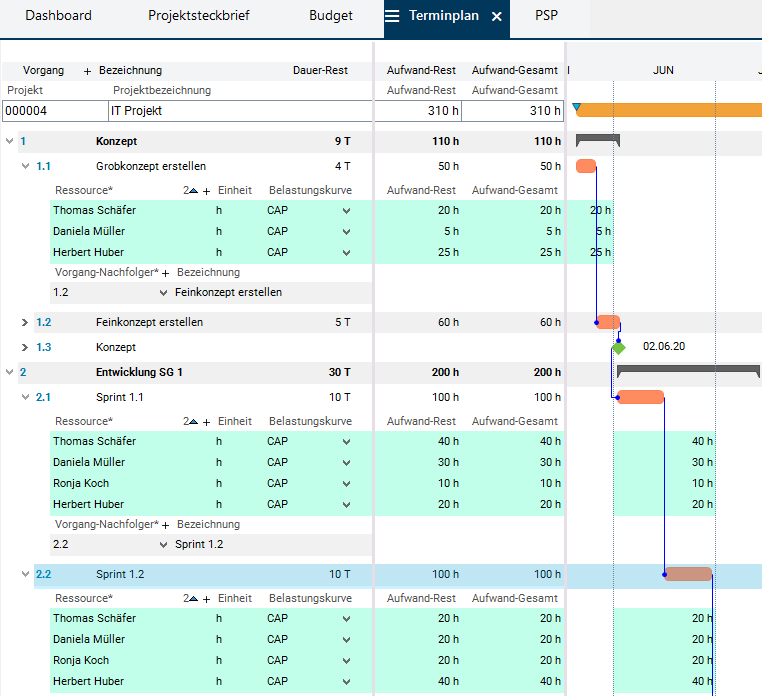Click the Projektbezeichnung field IT Projekt
Image resolution: width=762 pixels, height=696 pixels.
(x=240, y=111)
